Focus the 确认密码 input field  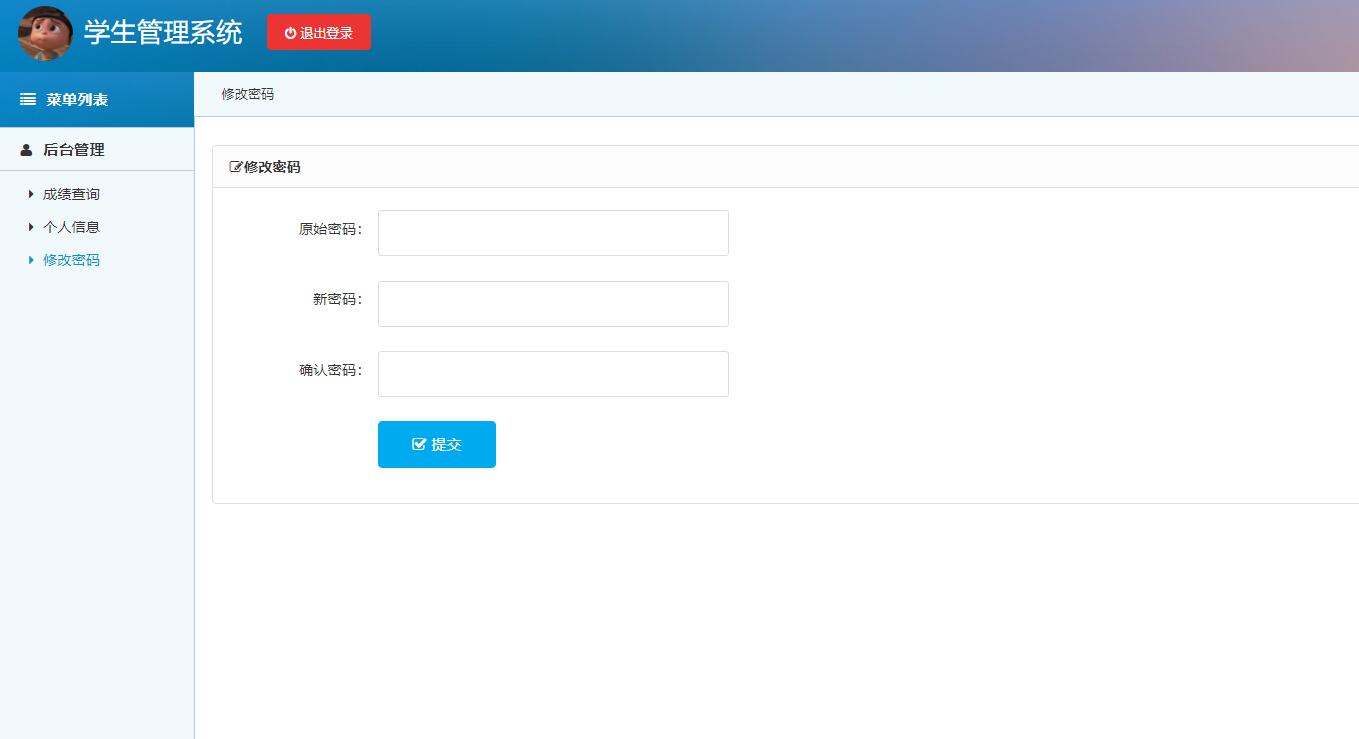coord(553,374)
